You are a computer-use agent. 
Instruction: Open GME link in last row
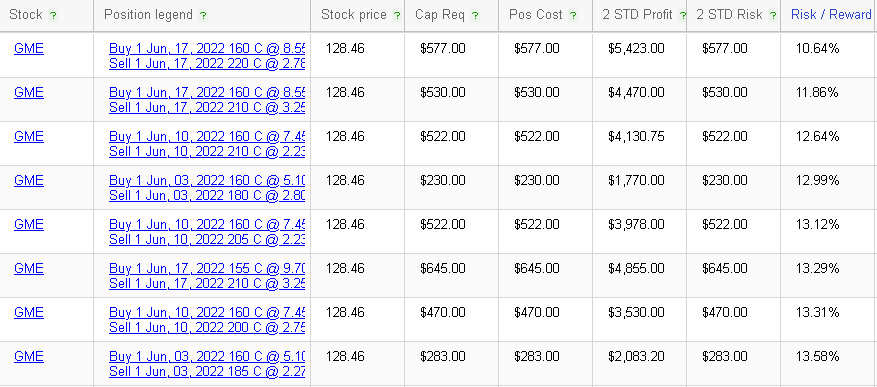tap(29, 357)
